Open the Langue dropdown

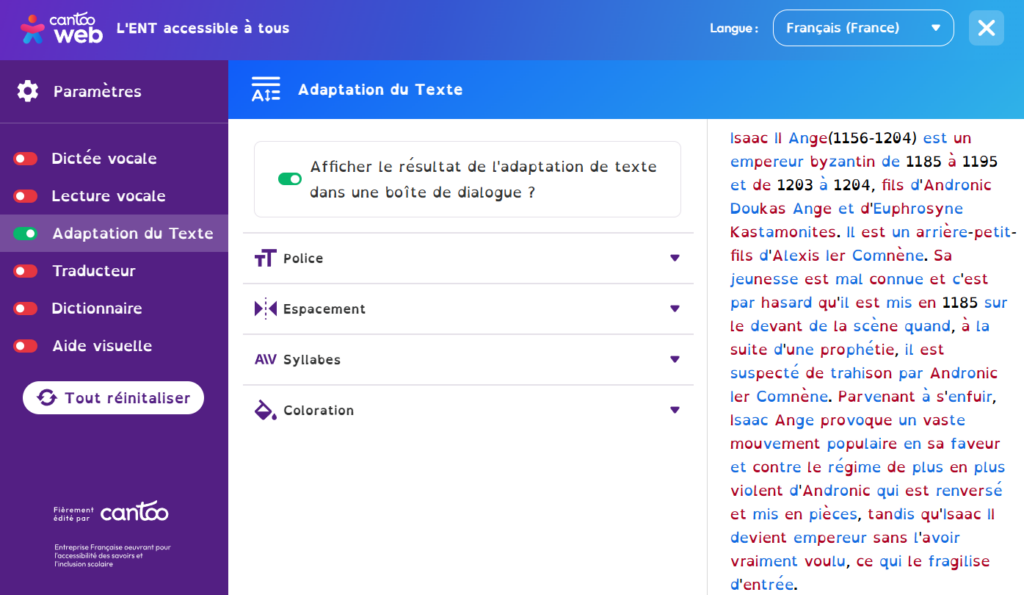(862, 28)
